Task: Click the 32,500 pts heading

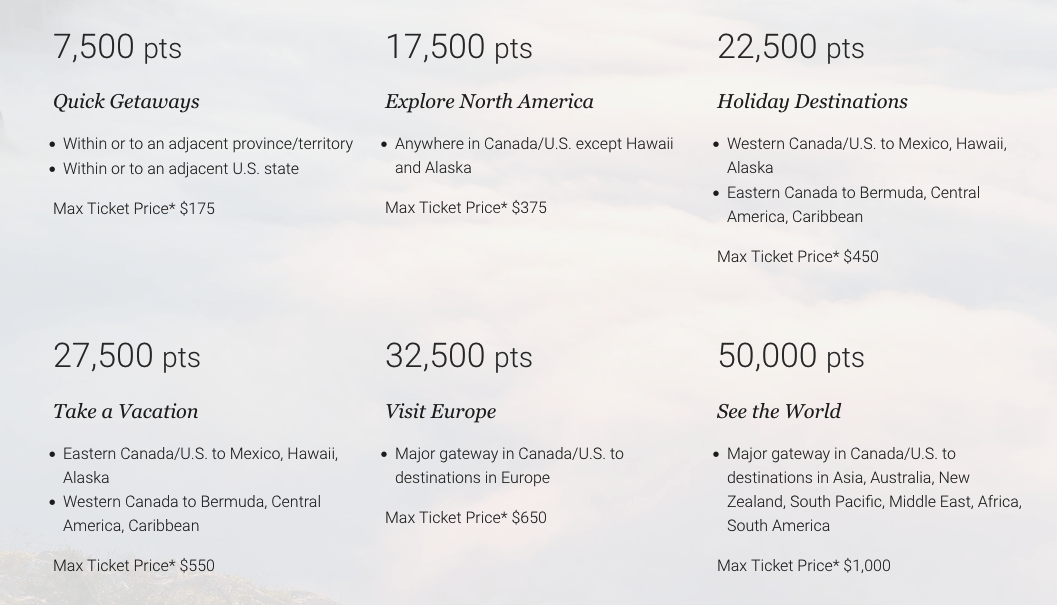Action: [458, 356]
